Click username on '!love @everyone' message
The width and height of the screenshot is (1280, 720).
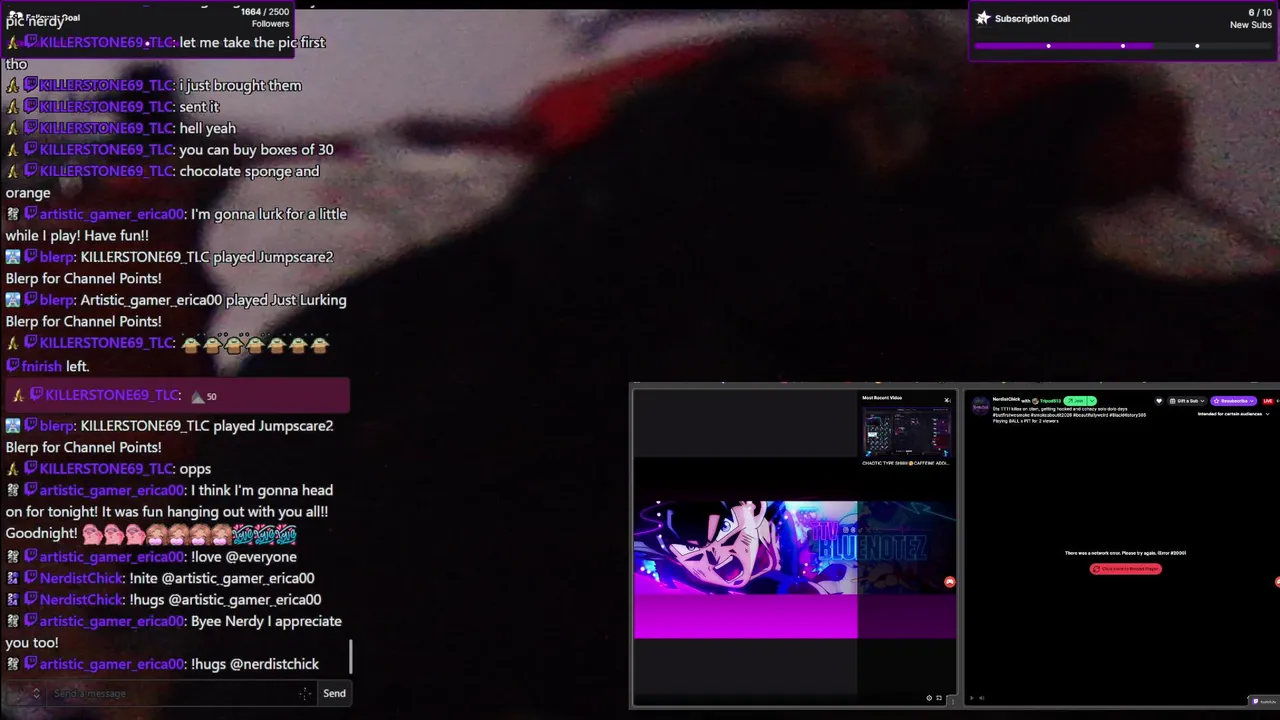[x=113, y=557]
